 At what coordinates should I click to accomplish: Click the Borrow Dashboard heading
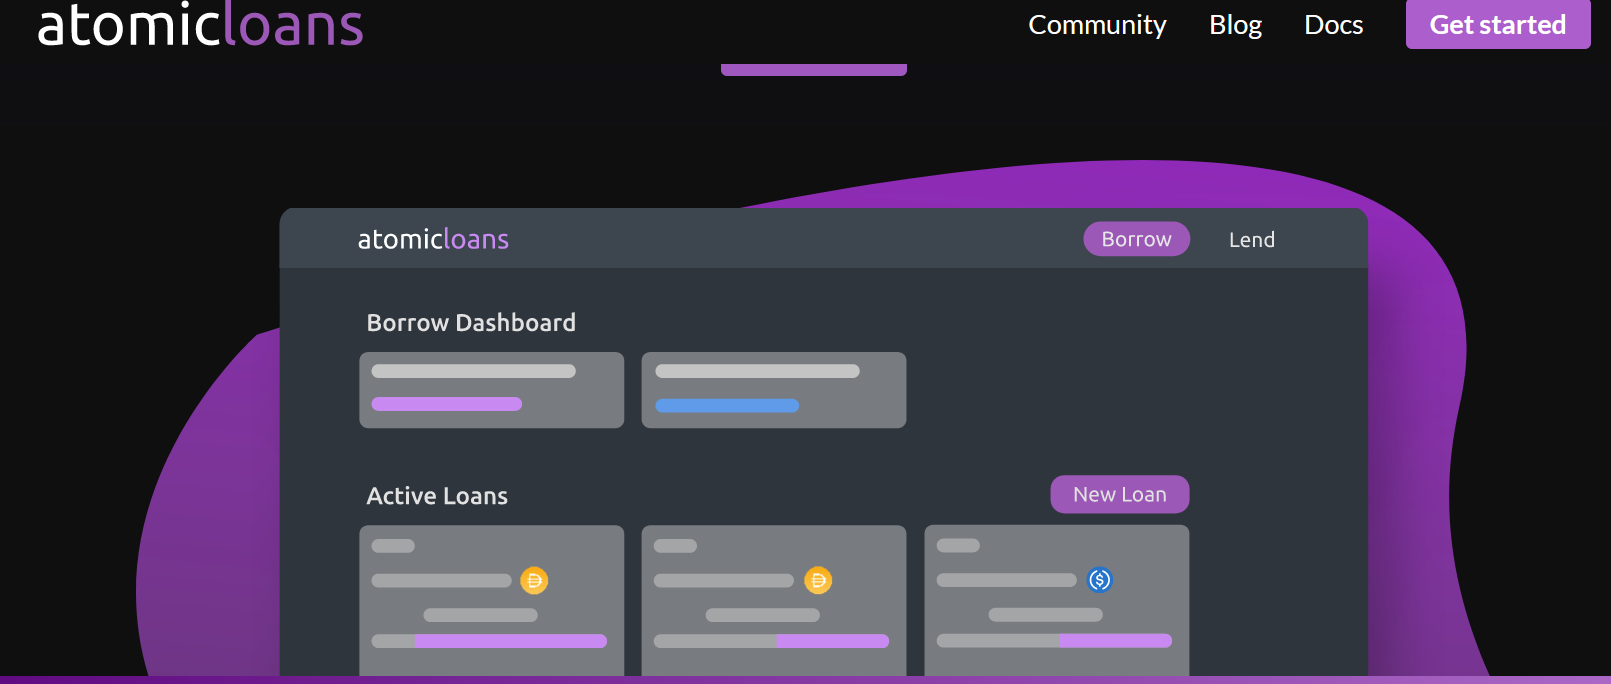[471, 323]
